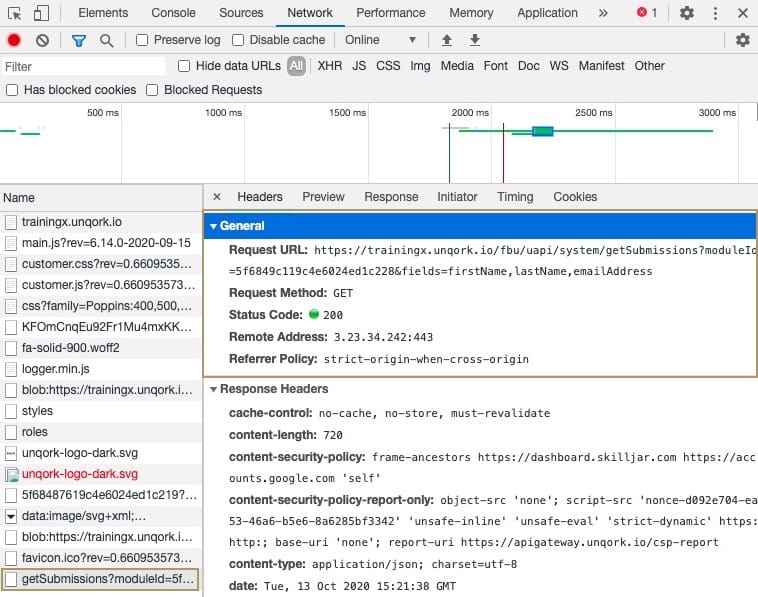Viewport: 758px width, 597px height.
Task: Click the red record network log button
Action: (x=14, y=40)
